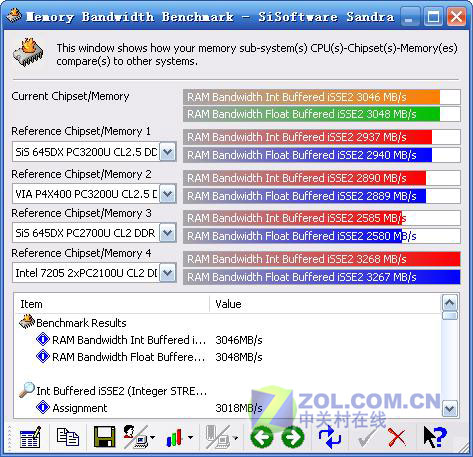Activate the context help cursor icon

click(434, 437)
